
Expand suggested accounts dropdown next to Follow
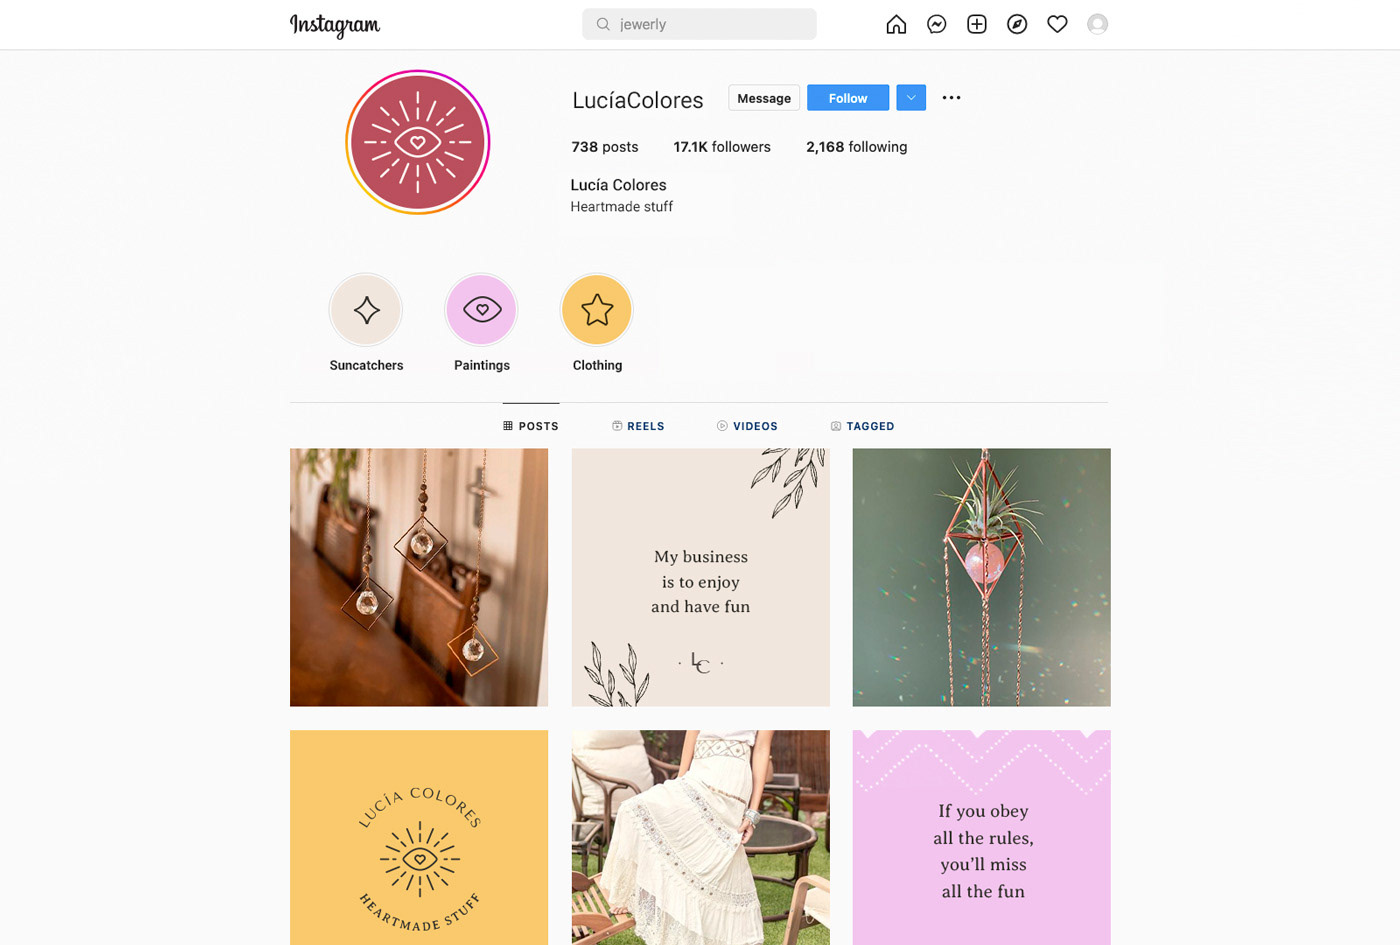911,98
